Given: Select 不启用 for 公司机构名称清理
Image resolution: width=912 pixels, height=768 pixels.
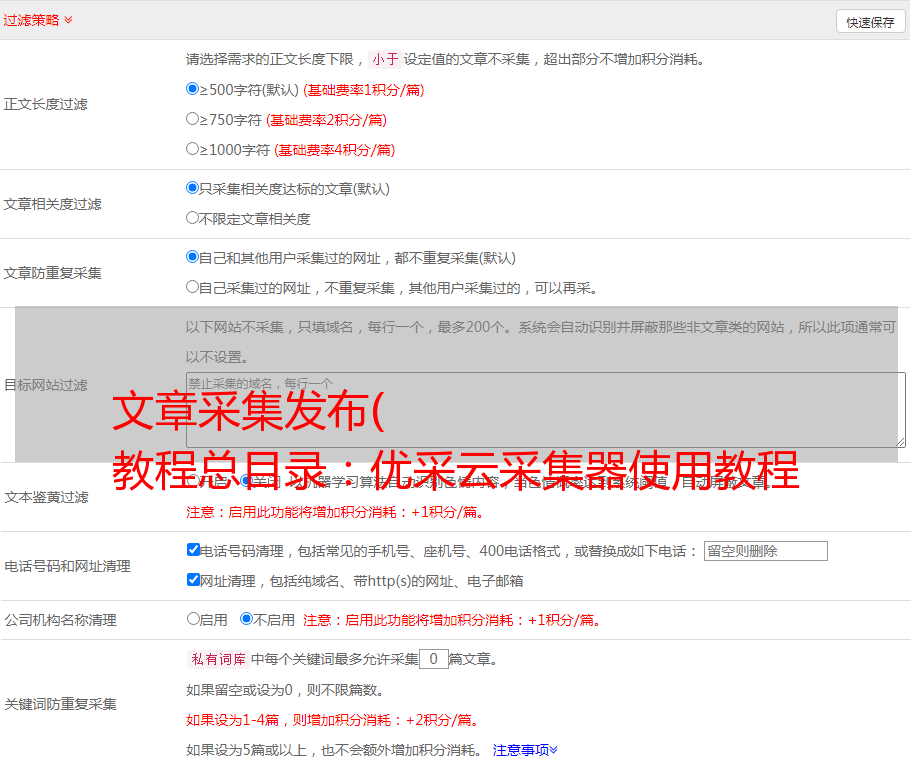Looking at the screenshot, I should (246, 619).
